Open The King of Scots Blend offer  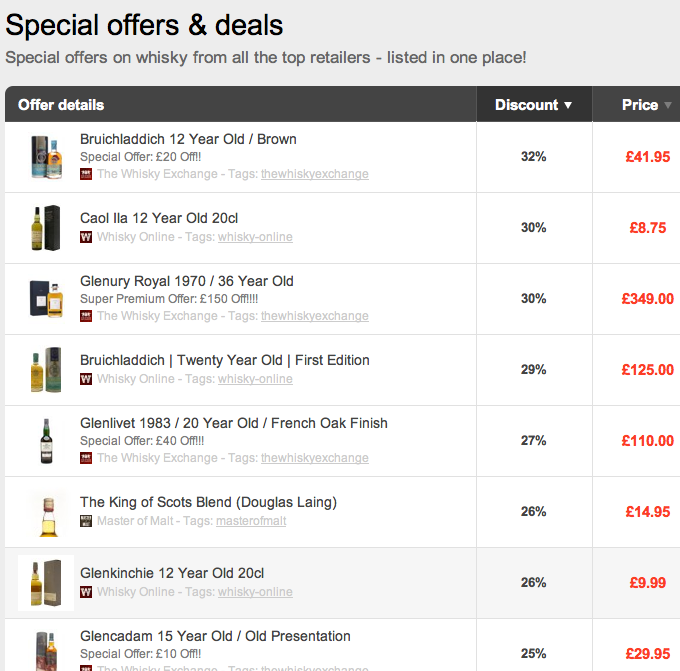(x=209, y=502)
